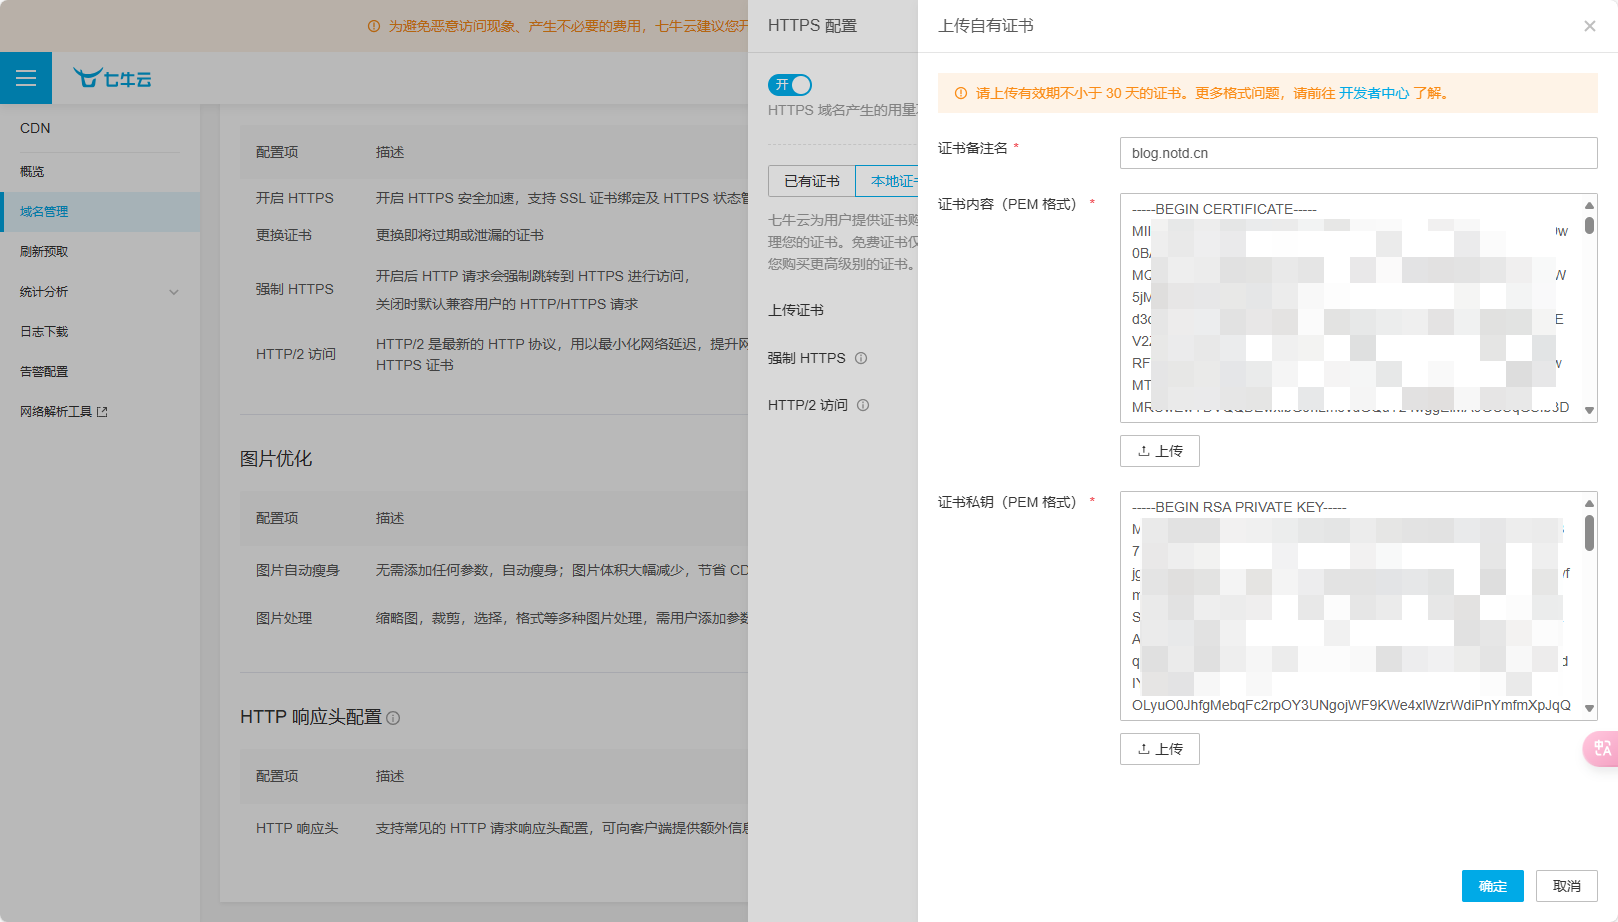Click the 证书备注名 input field

click(1359, 153)
